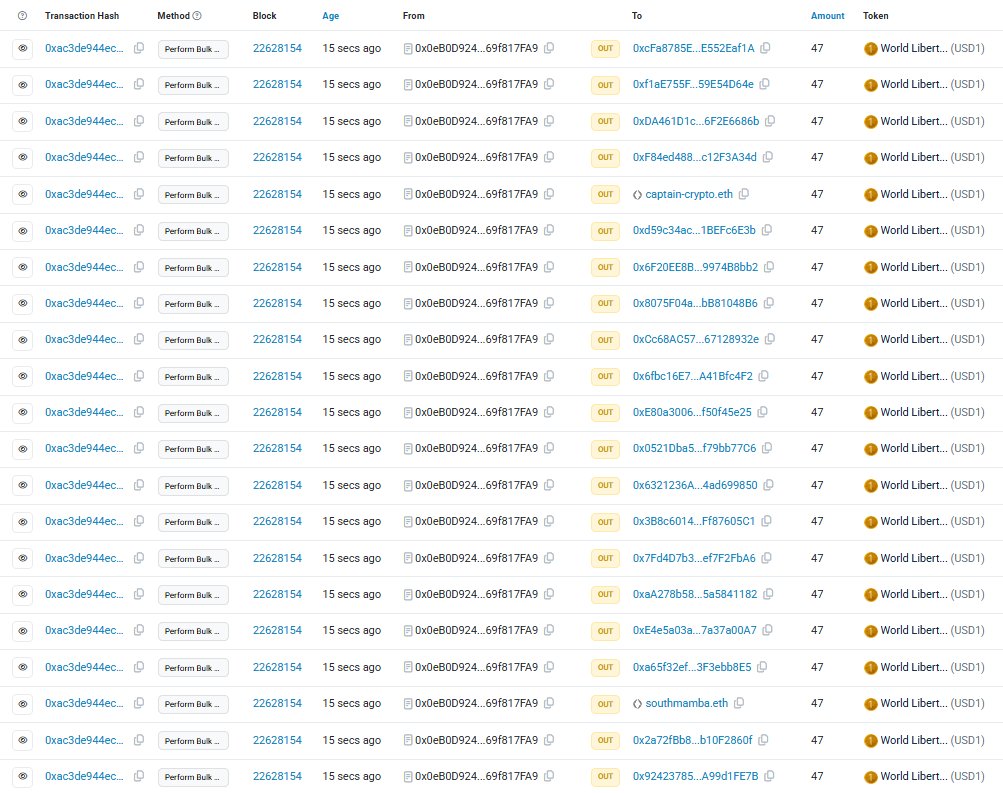The height and width of the screenshot is (793, 1003).
Task: Preview transaction in row to 0x6fbc16E7...A41Bfc4F2
Action: [x=22, y=377]
